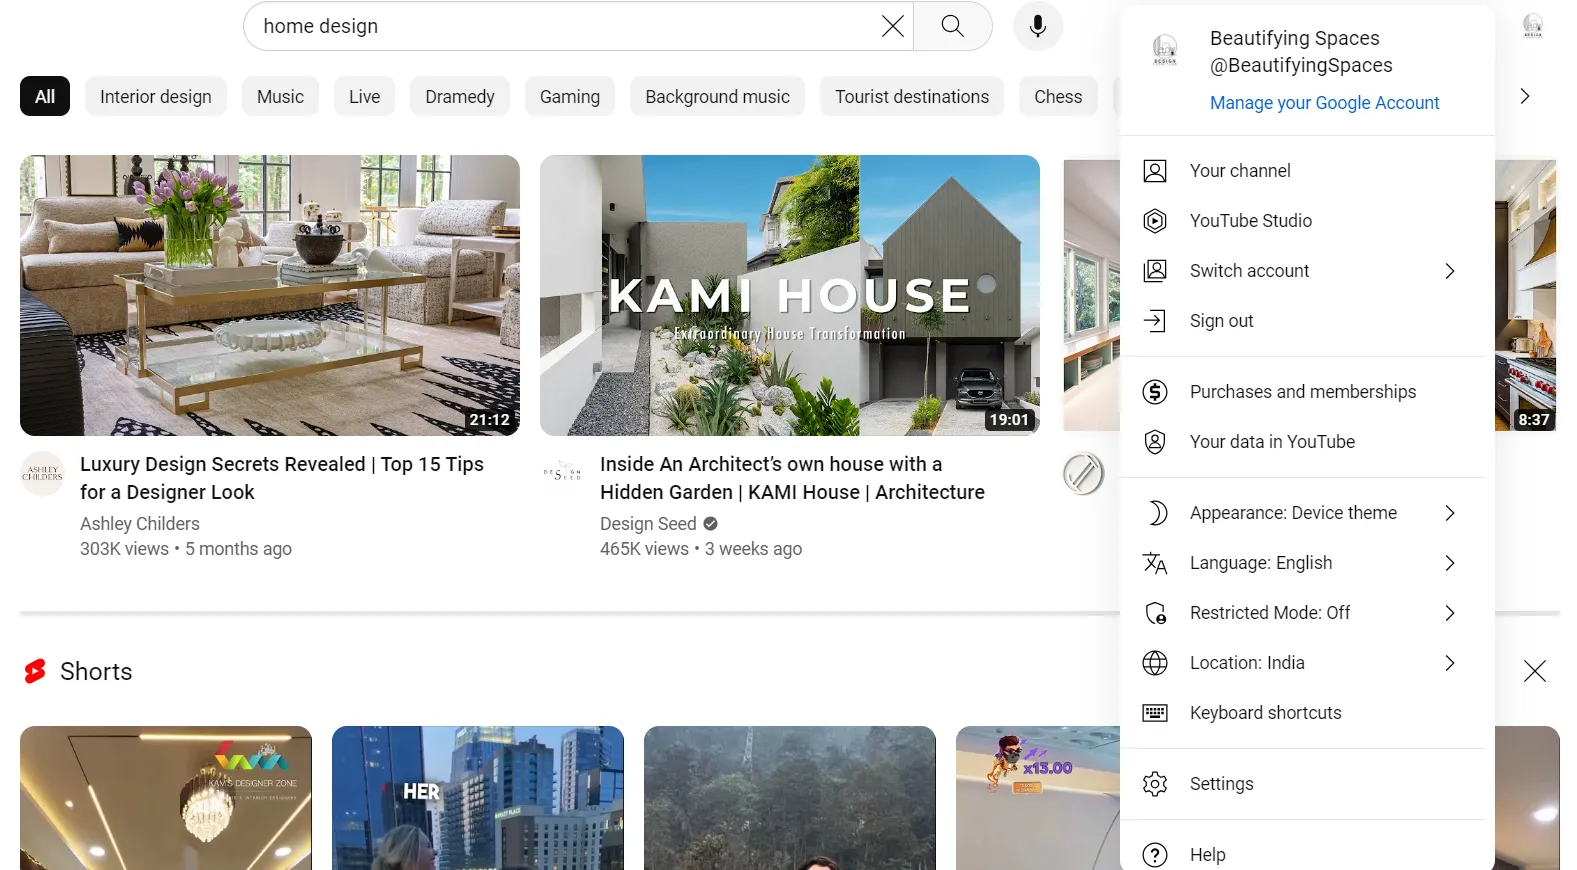Click Manage your Google Account link
This screenshot has width=1577, height=870.
(1324, 103)
